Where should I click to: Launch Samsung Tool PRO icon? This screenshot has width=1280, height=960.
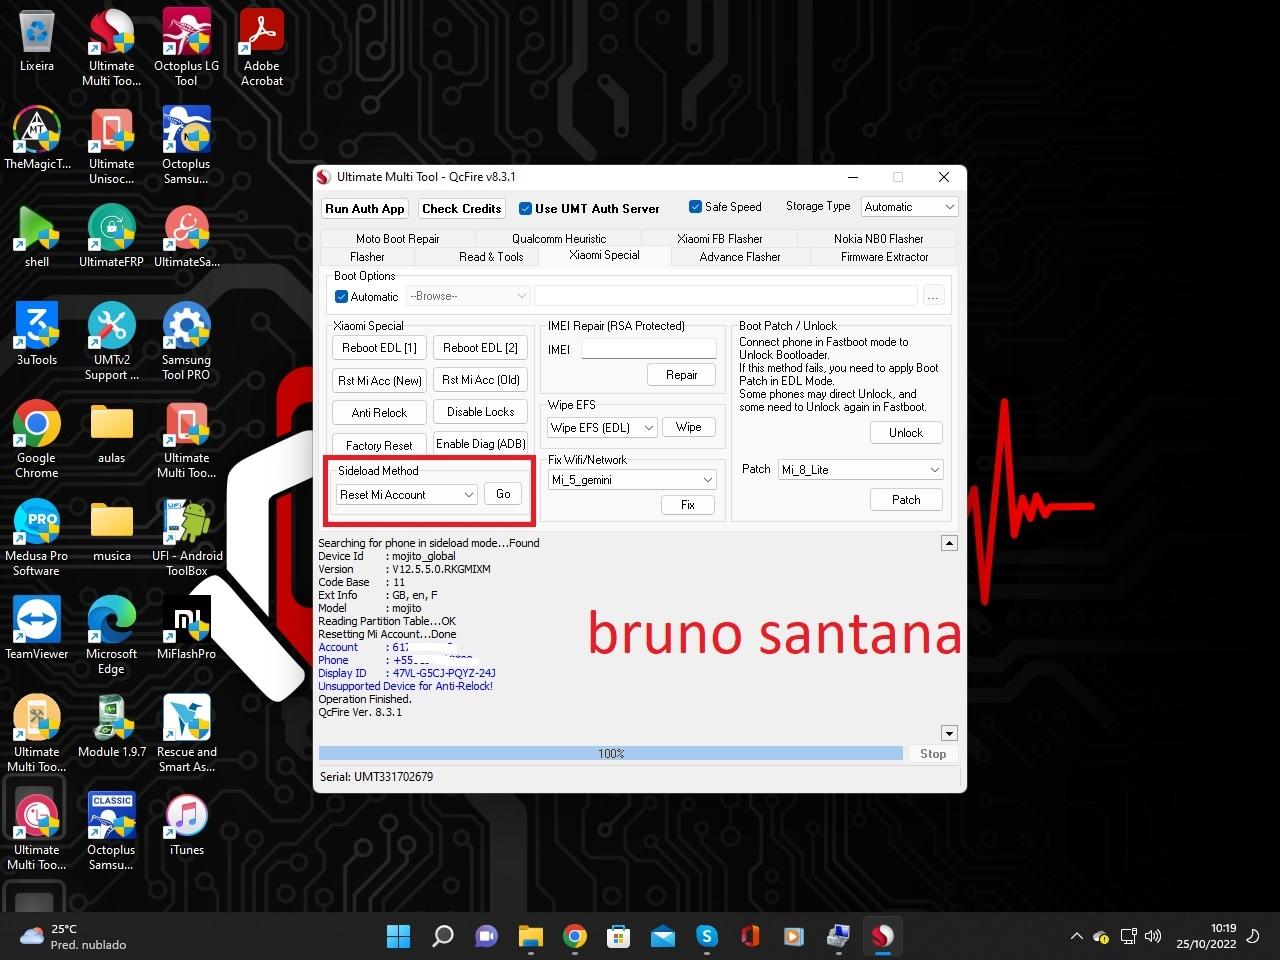point(186,341)
